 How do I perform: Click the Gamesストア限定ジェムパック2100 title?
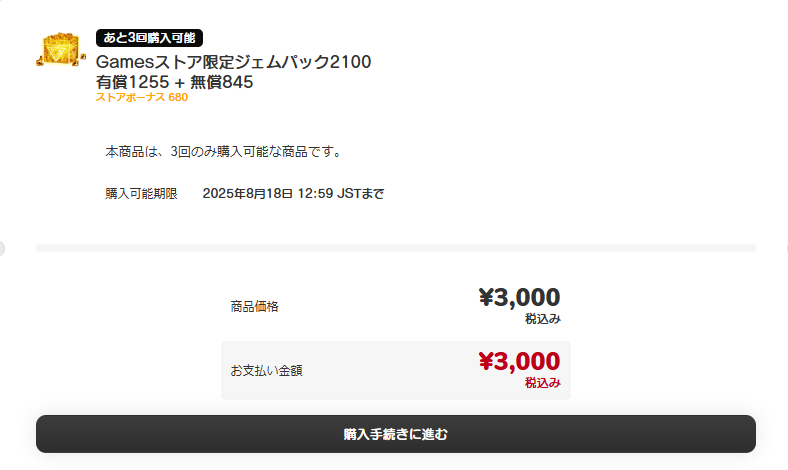(x=233, y=62)
